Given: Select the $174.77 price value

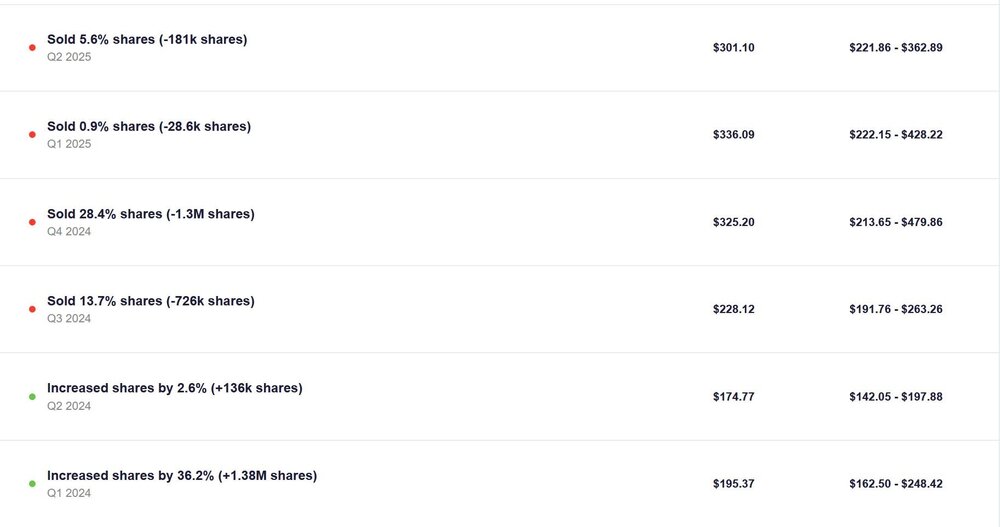Looking at the screenshot, I should [734, 397].
